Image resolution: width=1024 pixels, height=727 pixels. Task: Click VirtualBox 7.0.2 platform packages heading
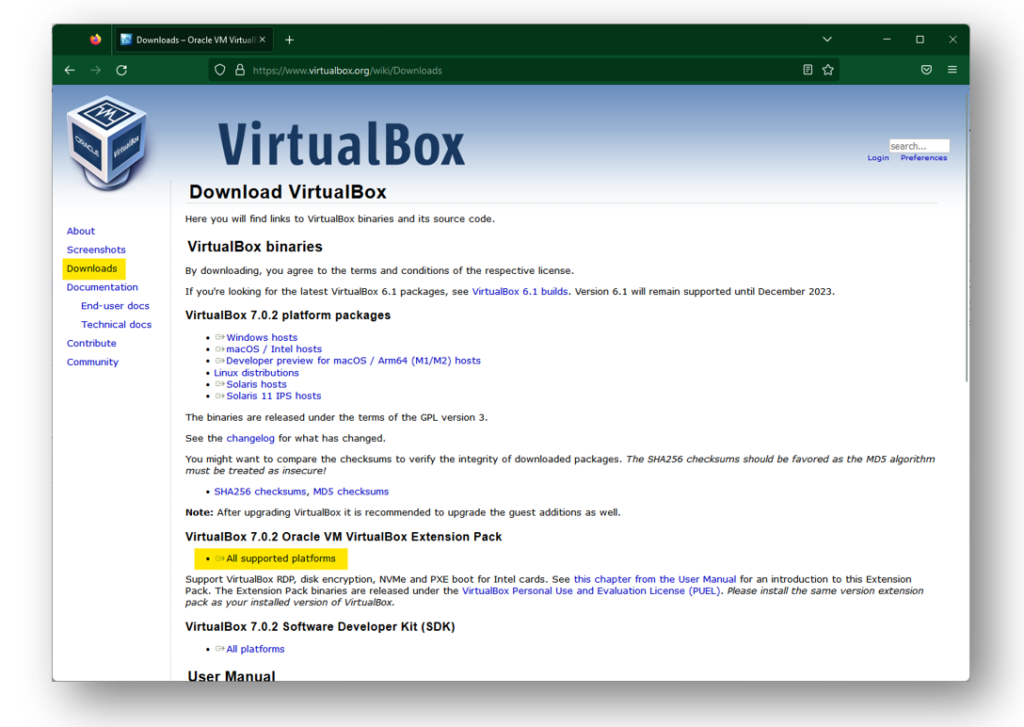288,315
